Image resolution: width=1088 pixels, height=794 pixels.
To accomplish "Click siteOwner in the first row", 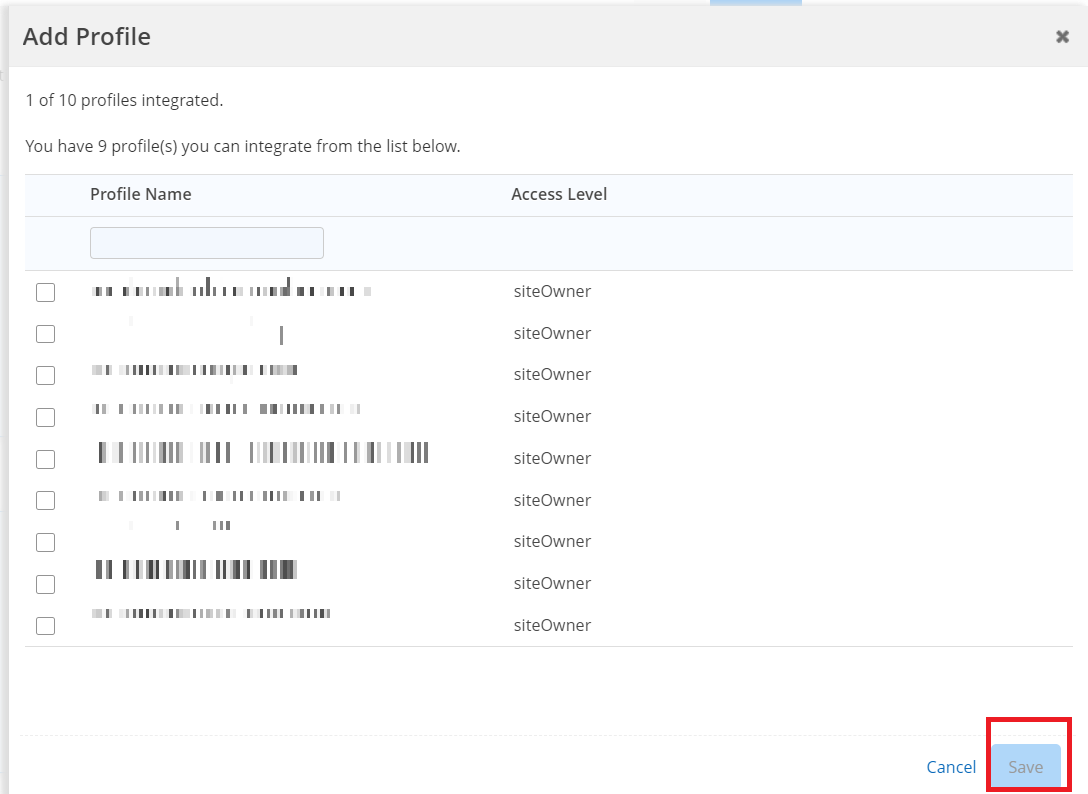I will 552,292.
